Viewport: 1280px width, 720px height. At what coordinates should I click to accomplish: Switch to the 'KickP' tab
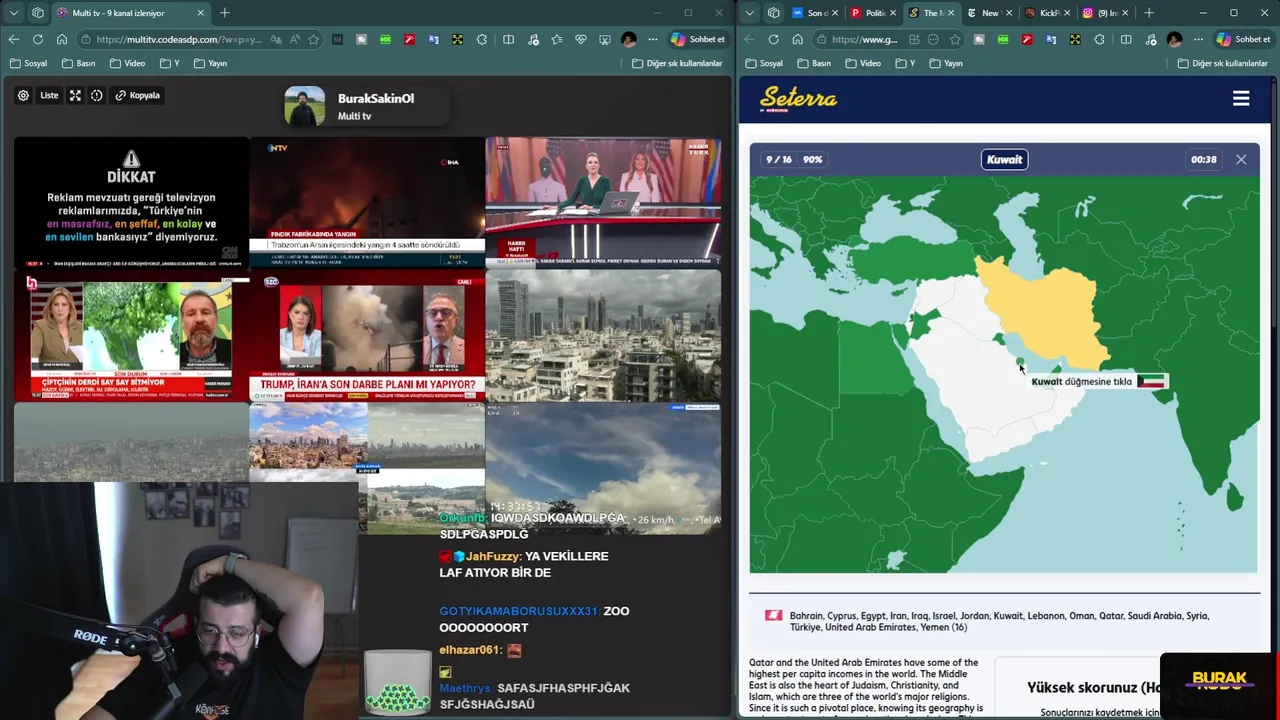click(1048, 13)
